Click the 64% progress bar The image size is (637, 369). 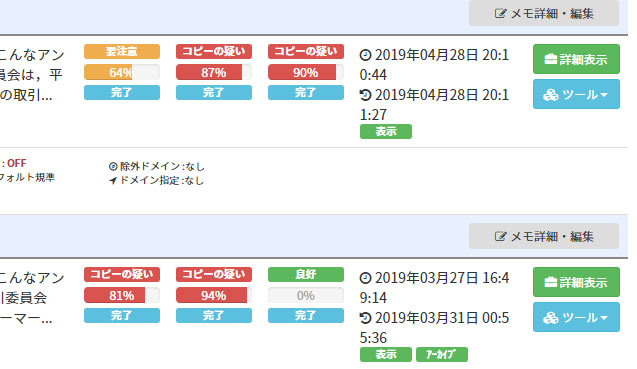click(121, 72)
